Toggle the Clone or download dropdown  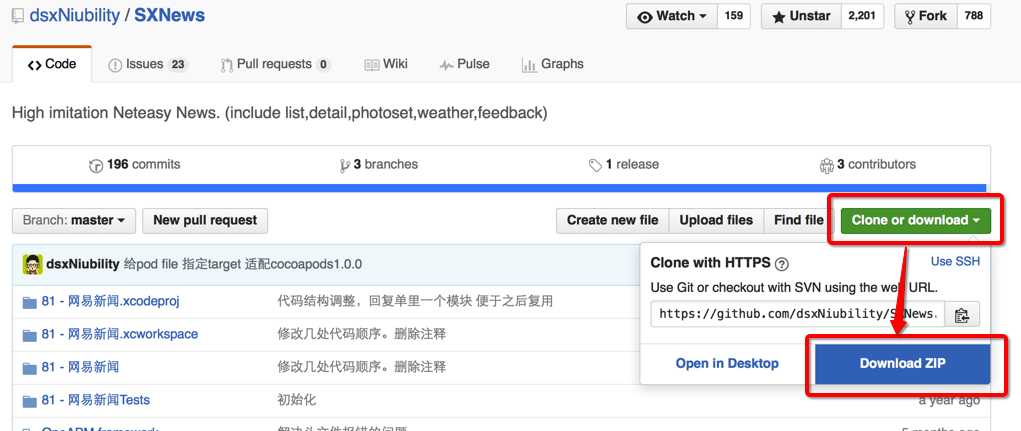[x=916, y=221]
